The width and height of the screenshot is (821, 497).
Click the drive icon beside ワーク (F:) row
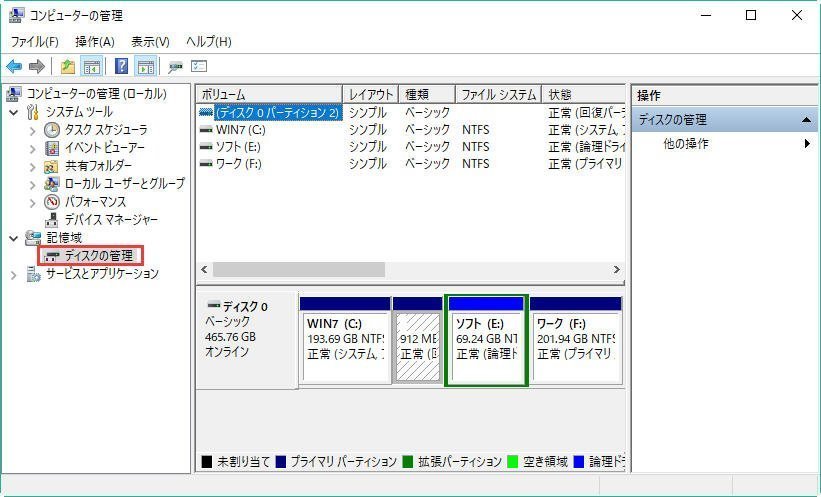(x=207, y=164)
